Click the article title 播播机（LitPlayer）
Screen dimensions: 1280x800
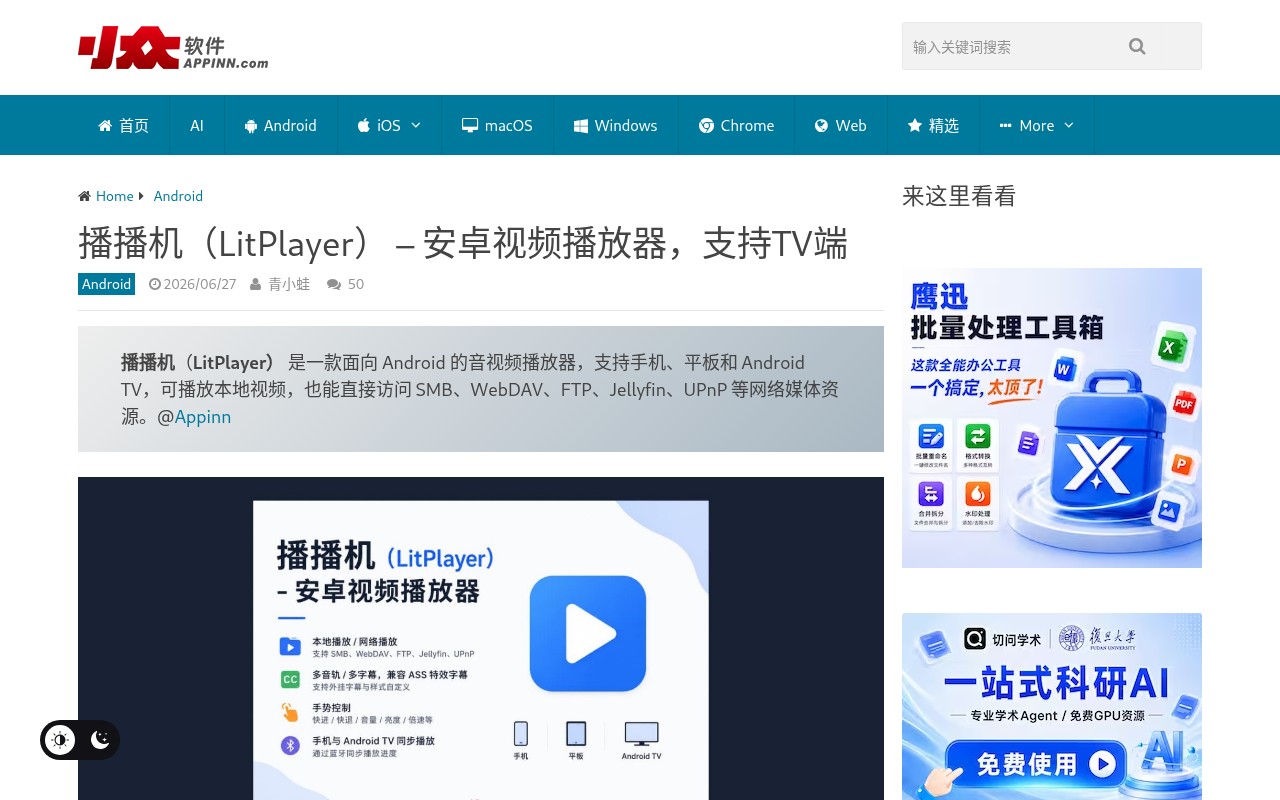click(463, 243)
